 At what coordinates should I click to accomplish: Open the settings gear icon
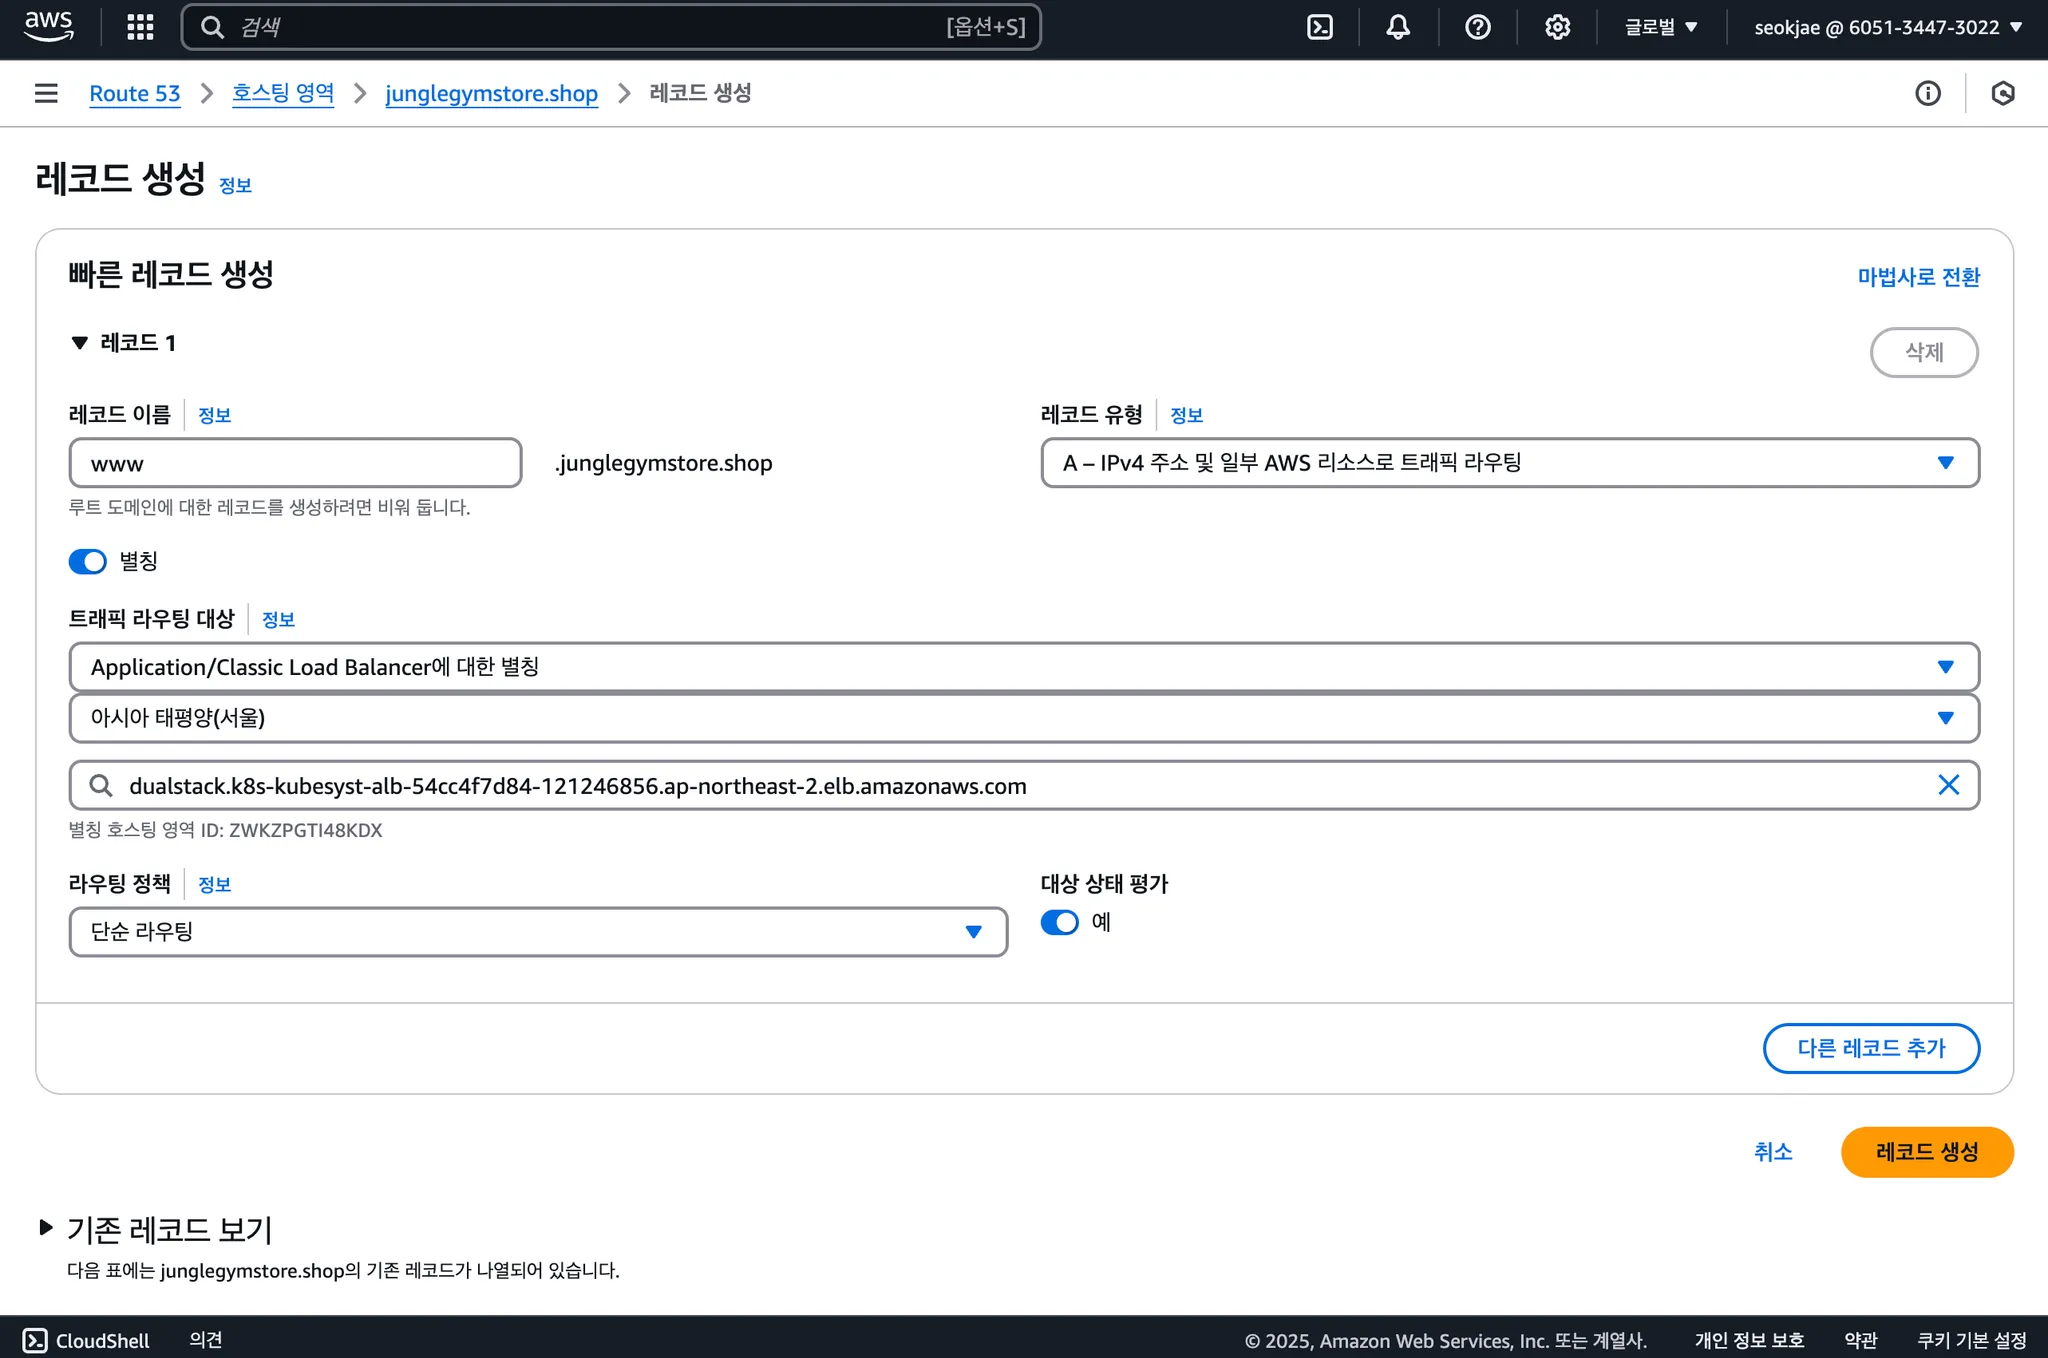click(x=1557, y=27)
